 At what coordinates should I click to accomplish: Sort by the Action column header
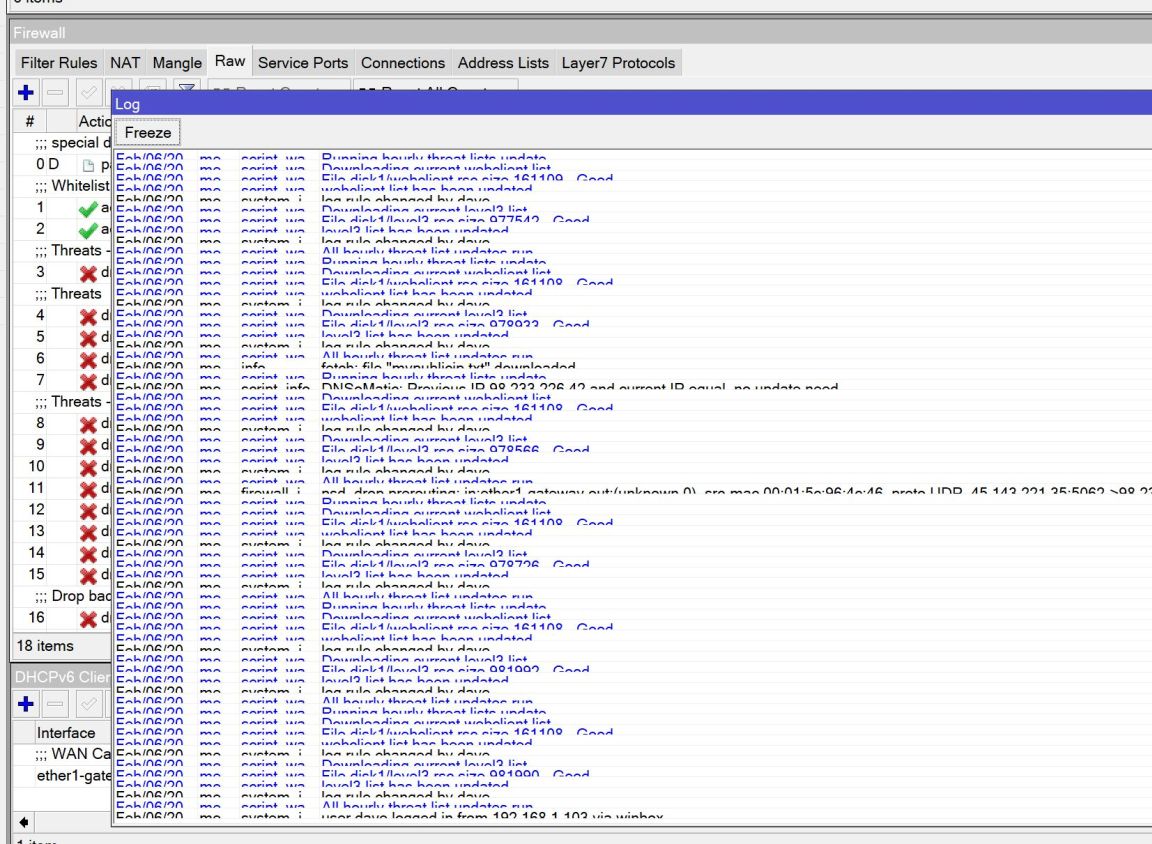click(94, 121)
